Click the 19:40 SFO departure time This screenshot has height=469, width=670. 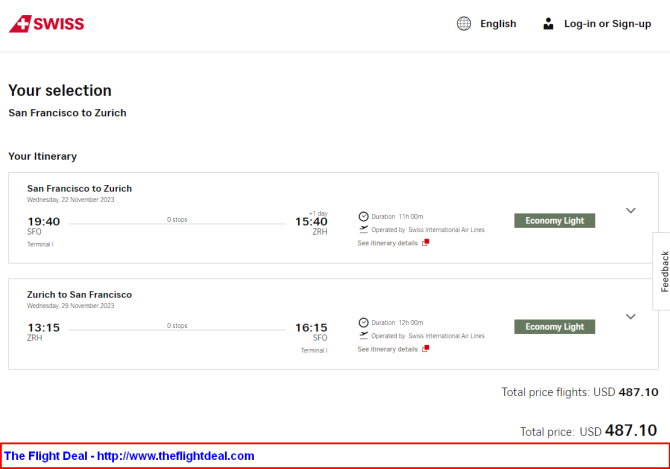pos(44,222)
